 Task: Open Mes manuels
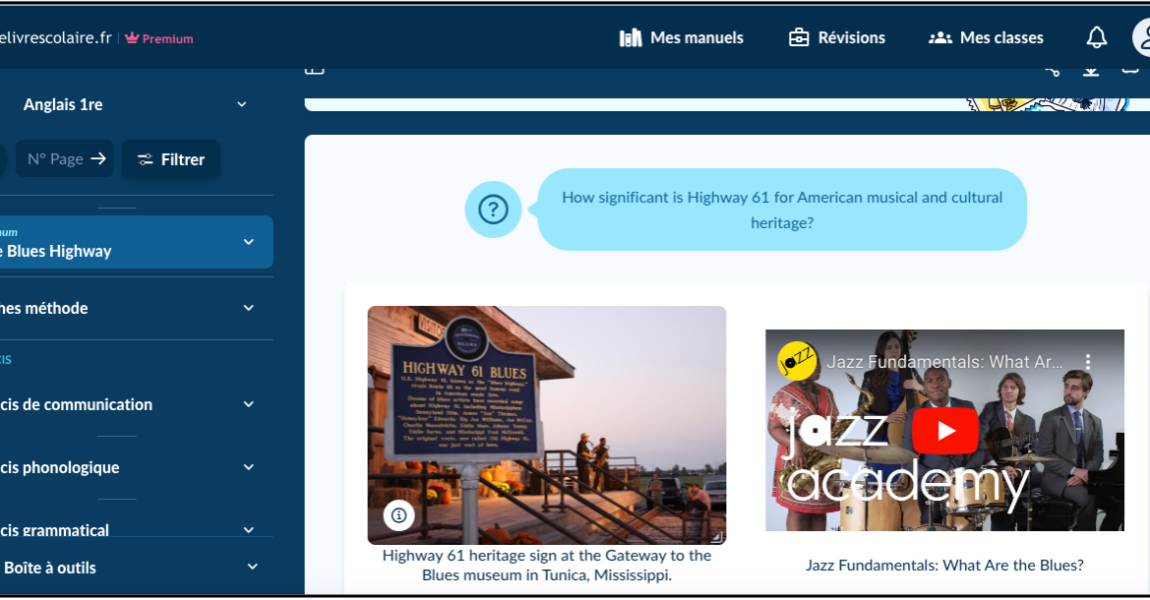pos(681,38)
